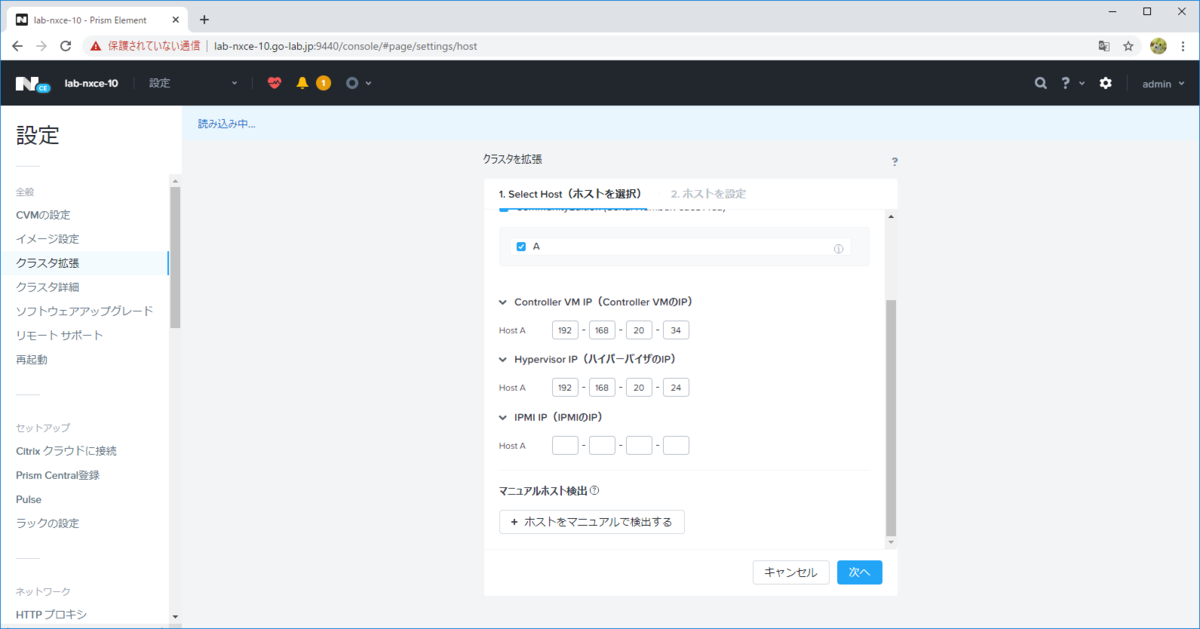Click the browser back arrow

[17, 46]
